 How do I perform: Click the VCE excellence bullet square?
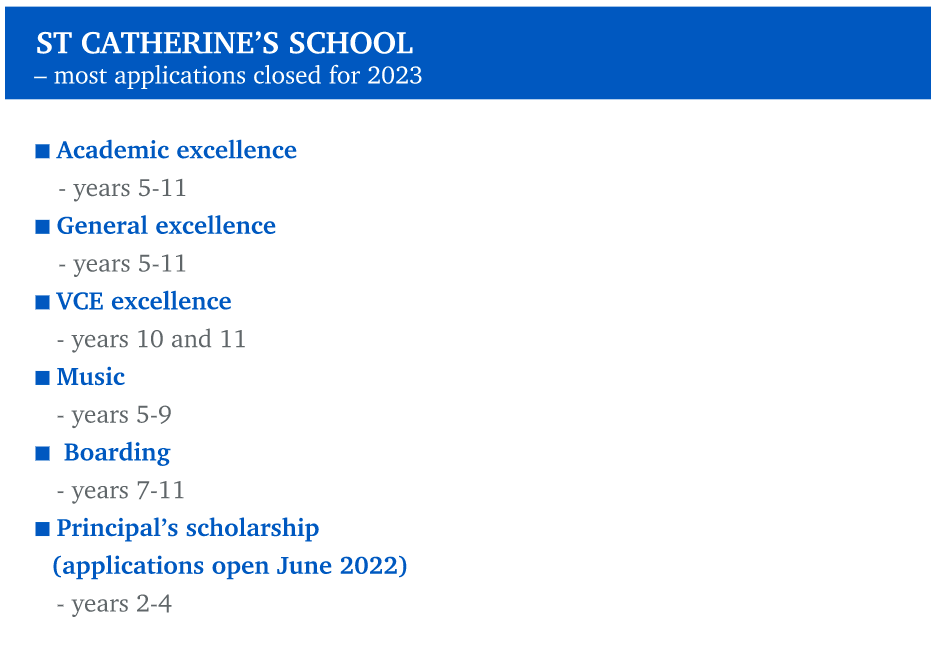click(x=42, y=302)
